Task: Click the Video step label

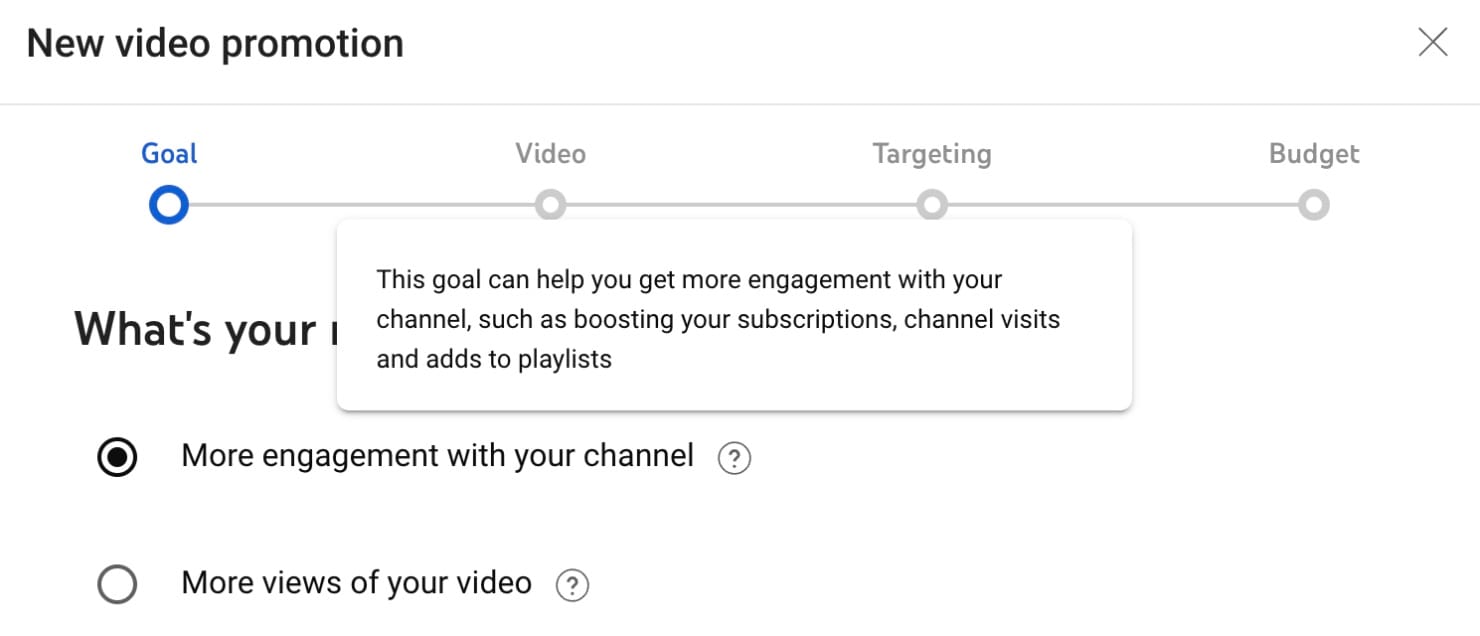Action: click(551, 153)
